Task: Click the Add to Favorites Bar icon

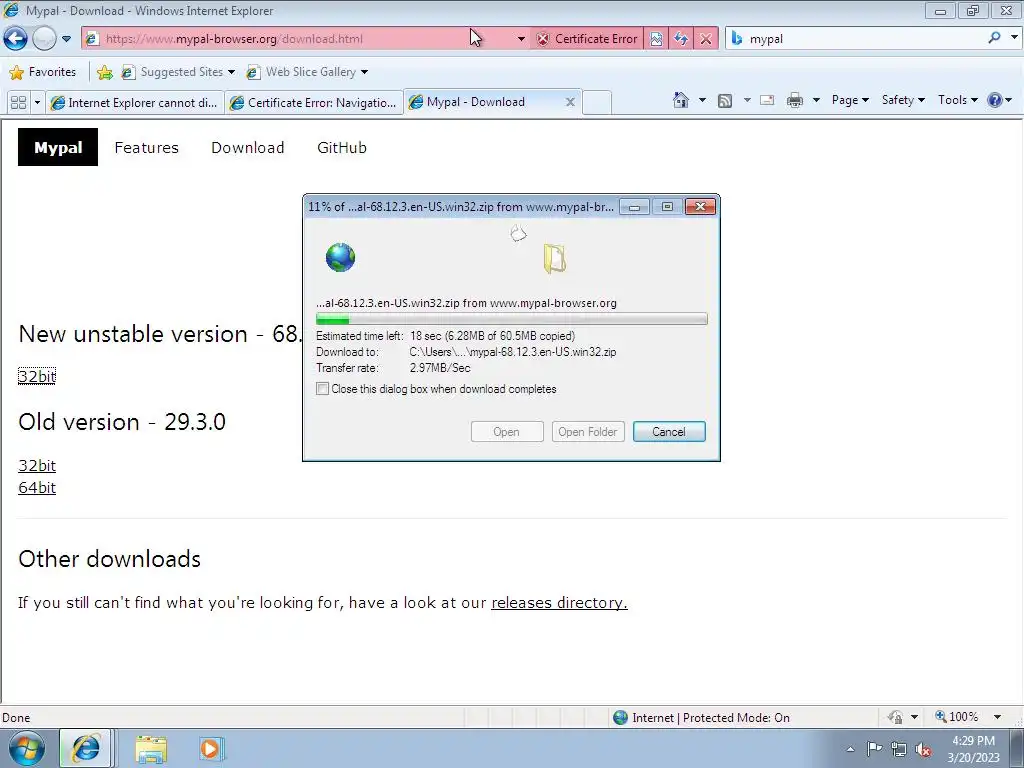Action: 104,72
